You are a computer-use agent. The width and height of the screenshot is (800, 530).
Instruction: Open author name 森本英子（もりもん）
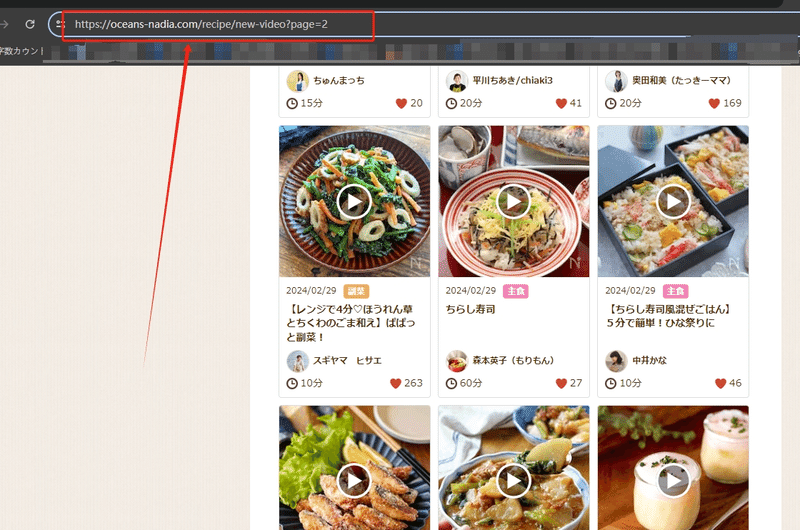point(513,361)
